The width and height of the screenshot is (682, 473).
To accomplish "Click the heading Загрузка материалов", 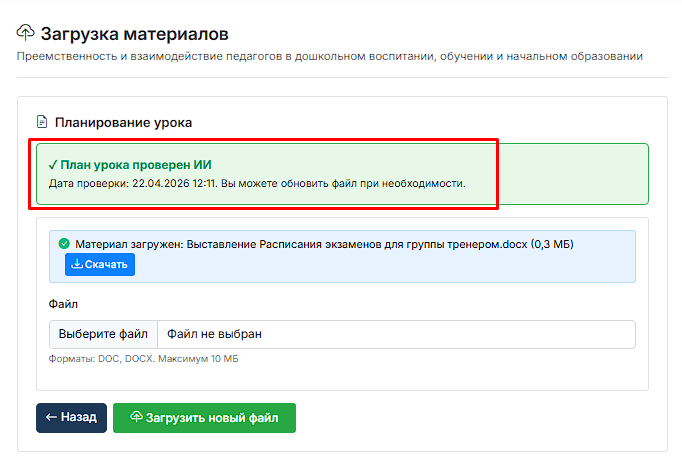I will tap(134, 34).
